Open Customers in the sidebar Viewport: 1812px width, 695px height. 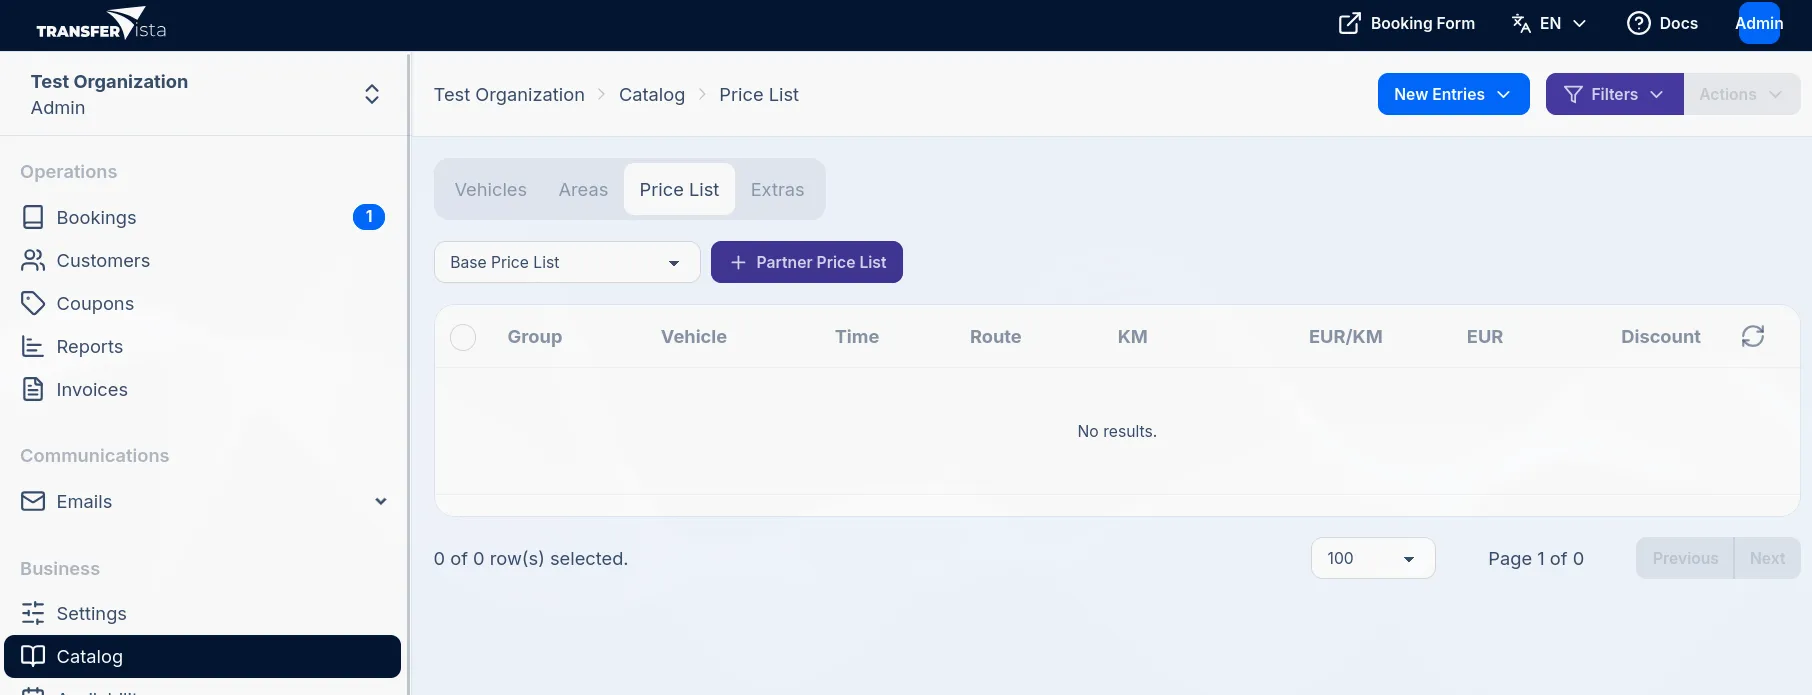[x=202, y=260]
